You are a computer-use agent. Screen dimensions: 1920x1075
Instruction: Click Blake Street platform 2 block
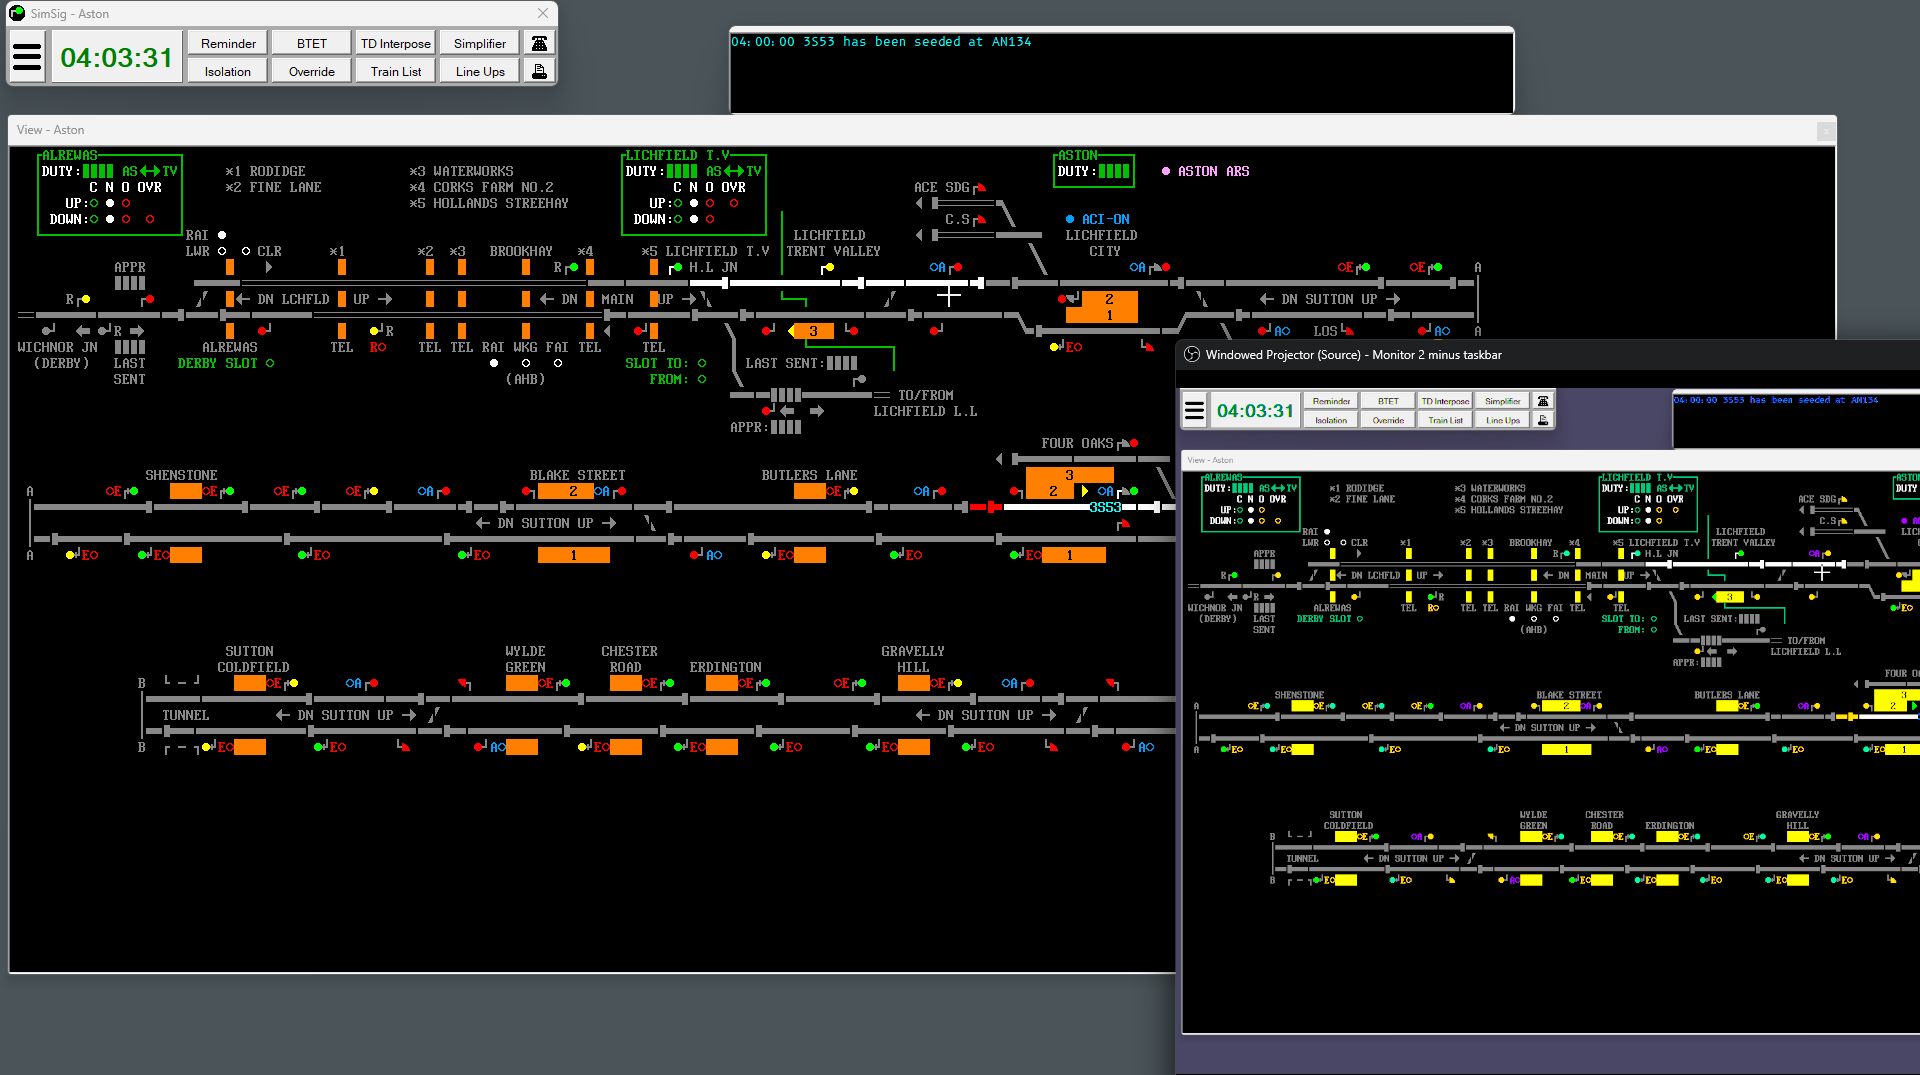(564, 491)
